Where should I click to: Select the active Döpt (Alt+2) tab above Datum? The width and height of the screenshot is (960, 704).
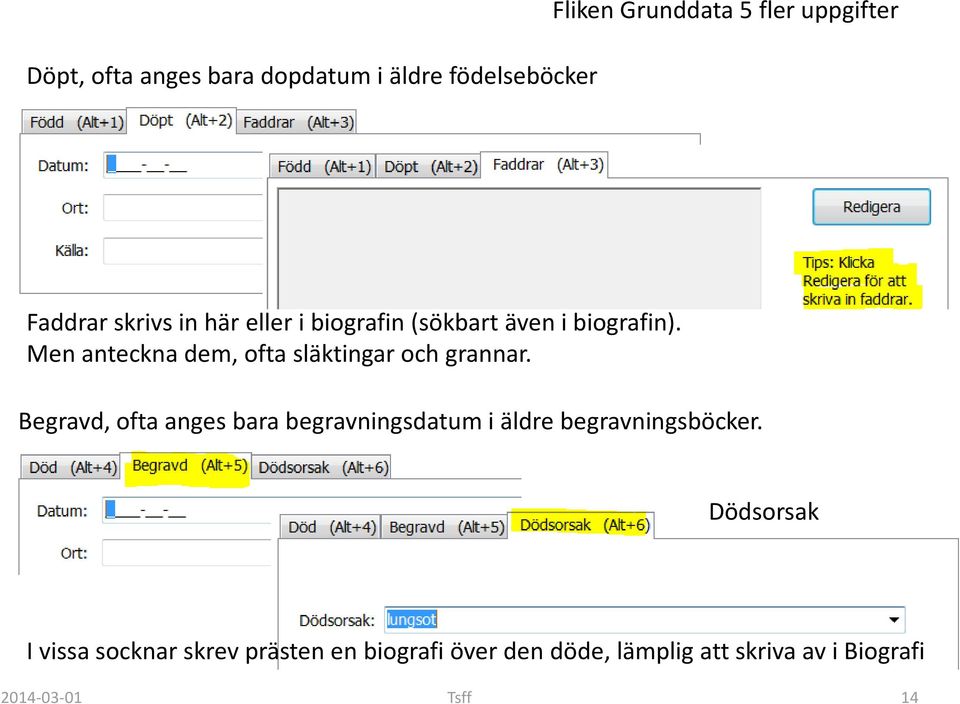pyautogui.click(x=182, y=121)
